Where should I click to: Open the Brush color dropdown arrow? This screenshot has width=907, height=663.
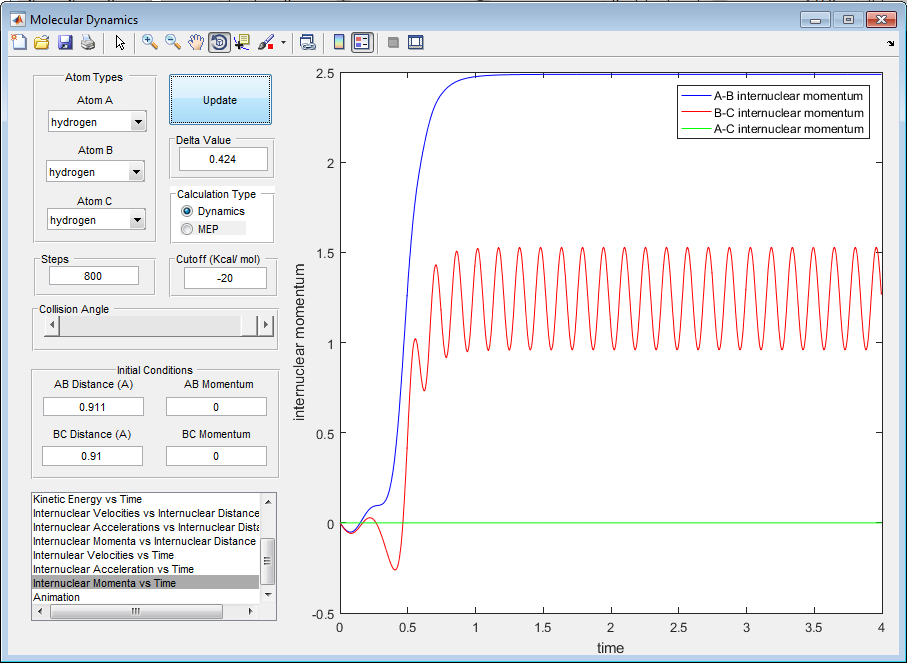pos(283,42)
